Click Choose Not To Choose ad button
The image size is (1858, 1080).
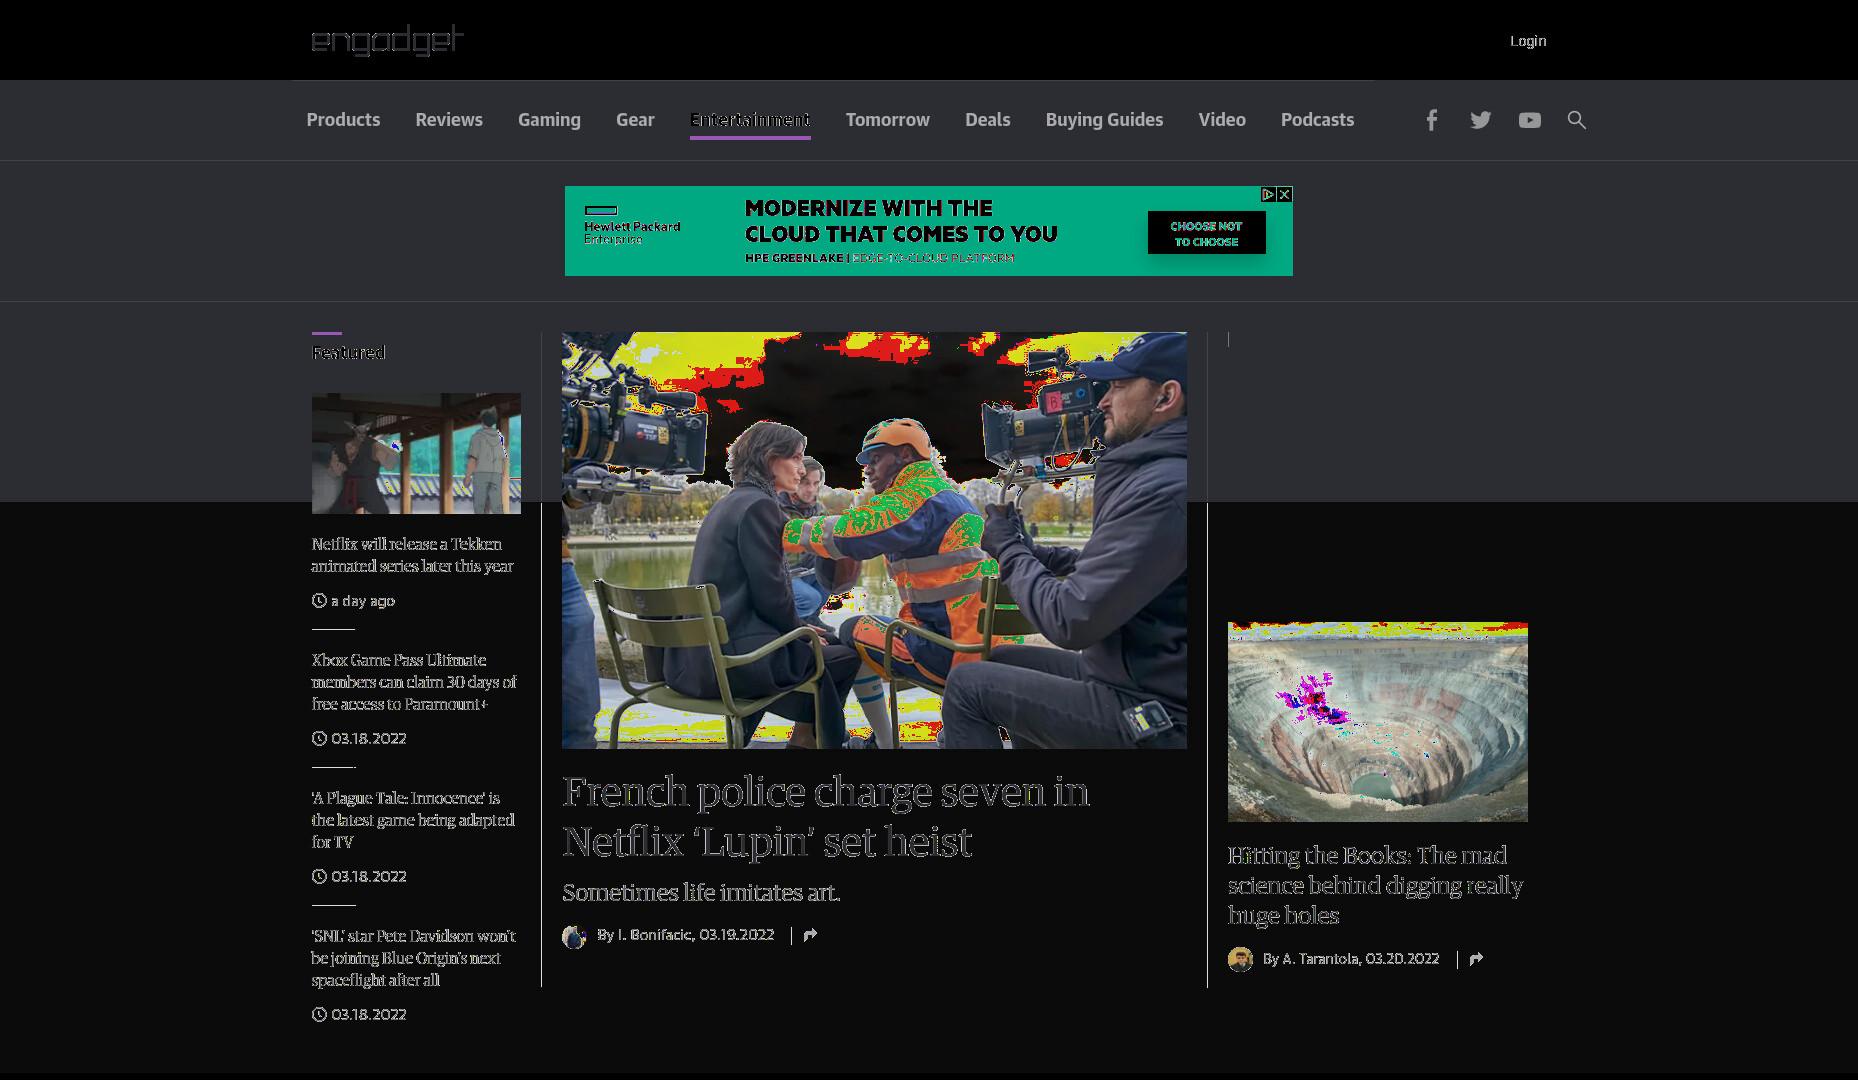coord(1206,233)
